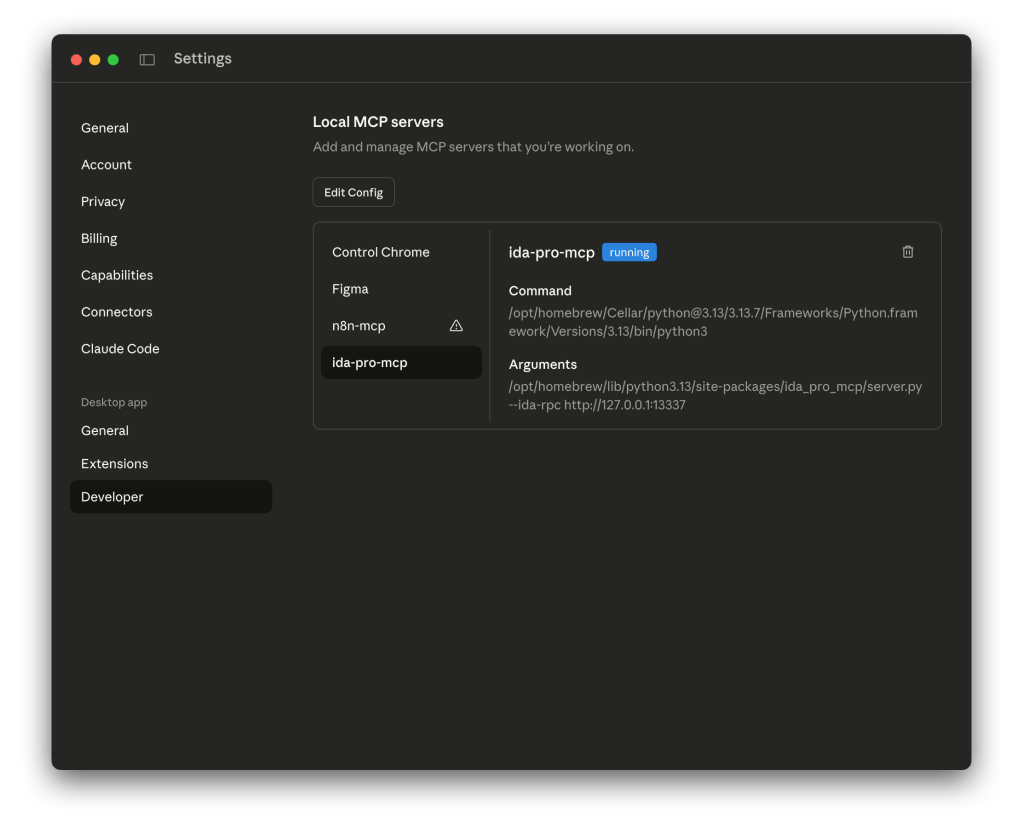Delete ida-pro-mcp server with trash icon

[907, 252]
